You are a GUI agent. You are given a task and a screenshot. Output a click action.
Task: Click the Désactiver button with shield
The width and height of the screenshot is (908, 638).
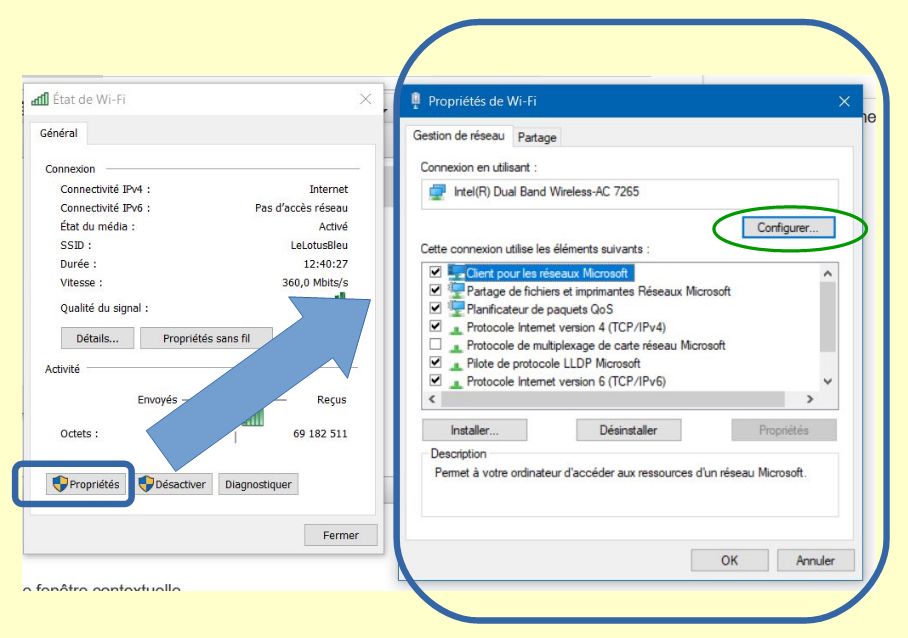click(173, 485)
